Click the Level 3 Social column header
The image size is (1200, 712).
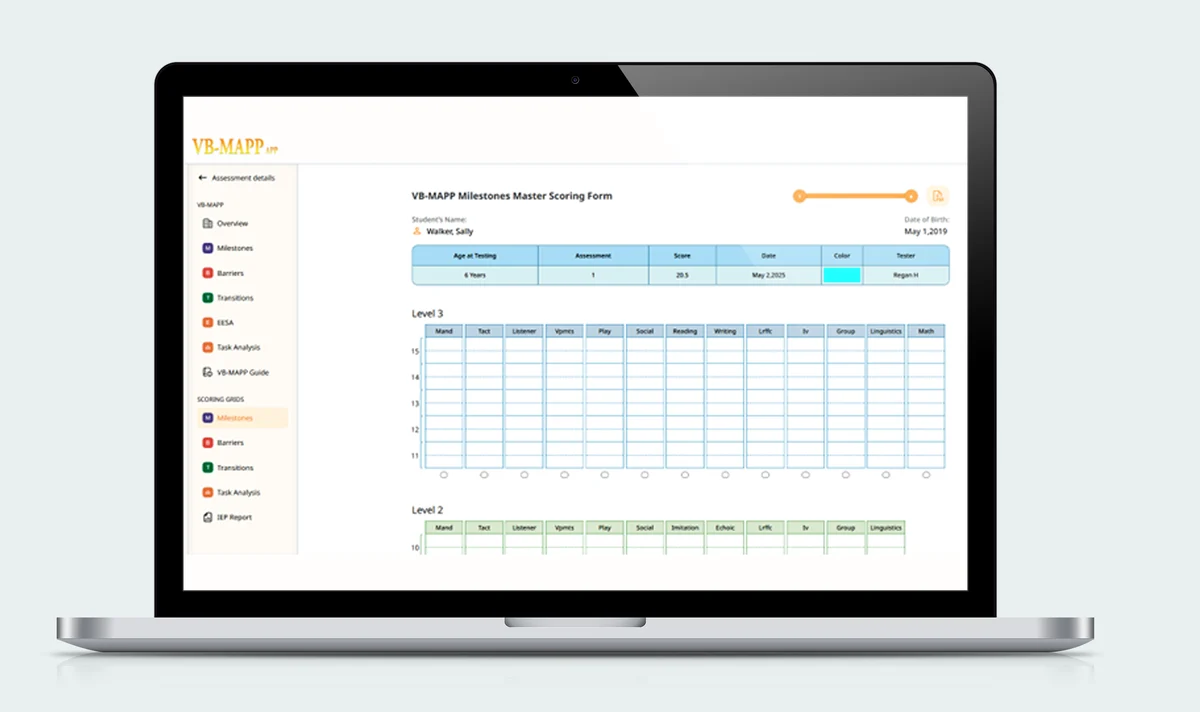(645, 331)
